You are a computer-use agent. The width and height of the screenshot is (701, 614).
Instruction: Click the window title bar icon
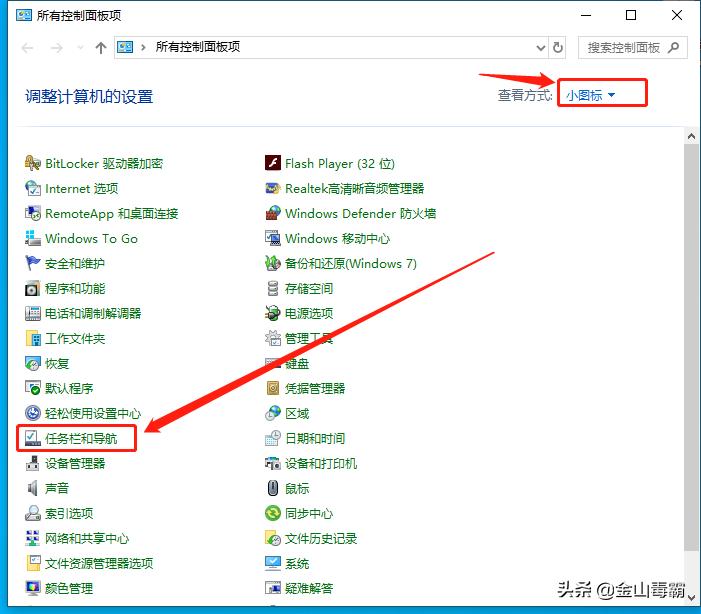[24, 15]
